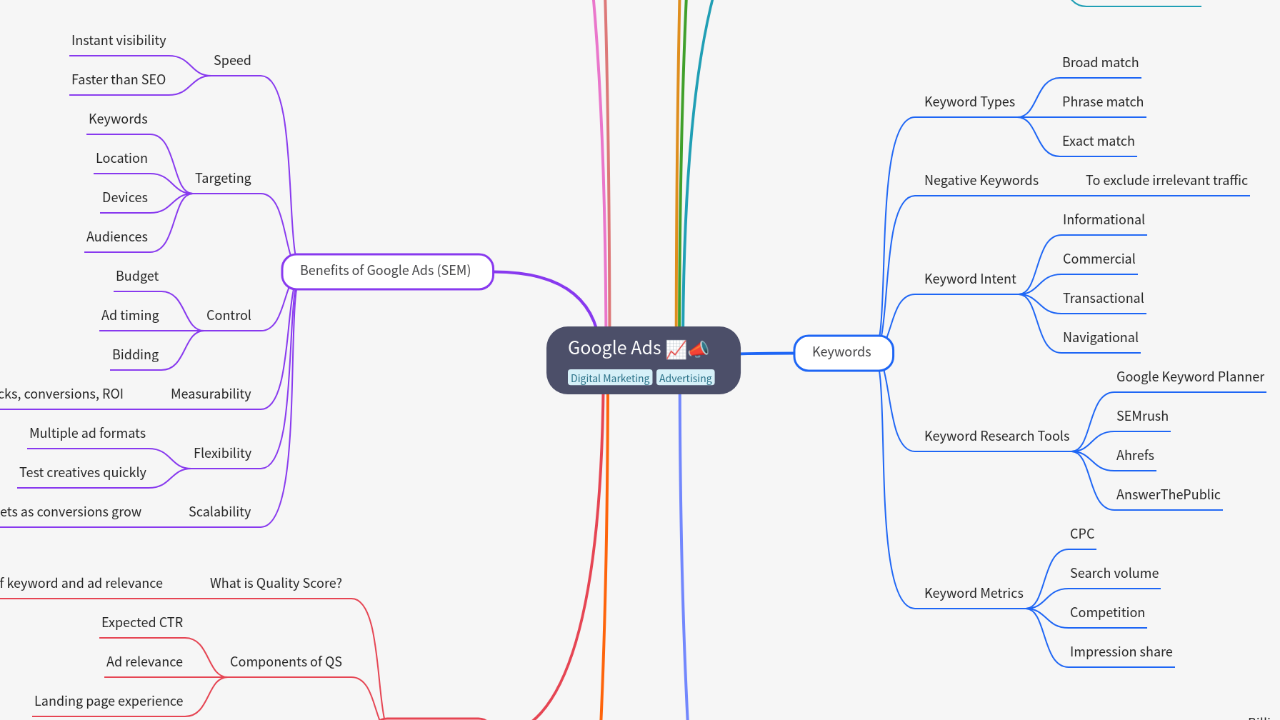Click the Impression share leaf

(1120, 652)
